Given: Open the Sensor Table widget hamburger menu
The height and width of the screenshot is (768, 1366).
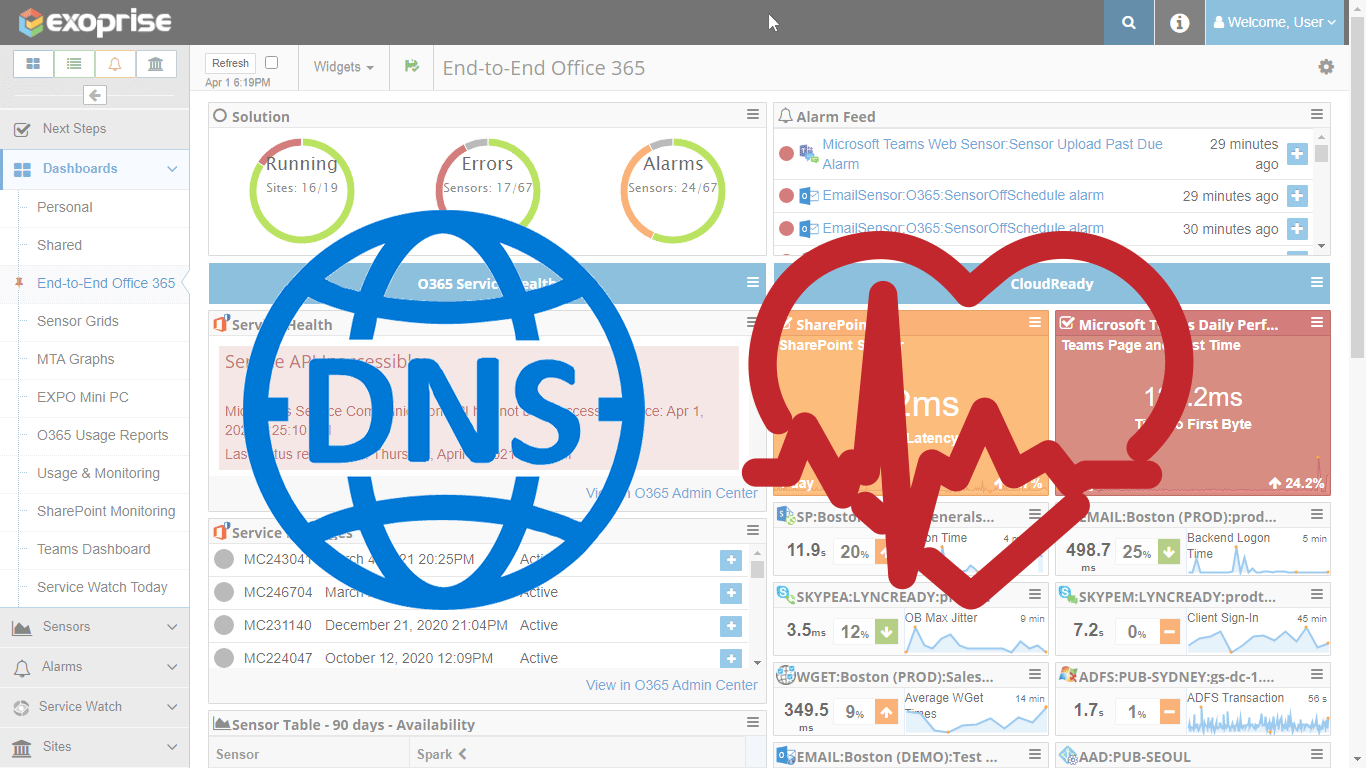Looking at the screenshot, I should coord(753,723).
